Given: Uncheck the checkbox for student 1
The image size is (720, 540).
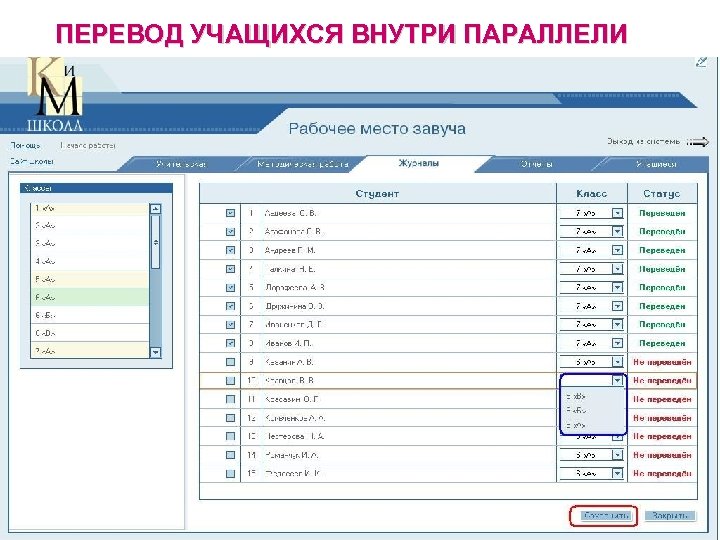Looking at the screenshot, I should coord(231,213).
